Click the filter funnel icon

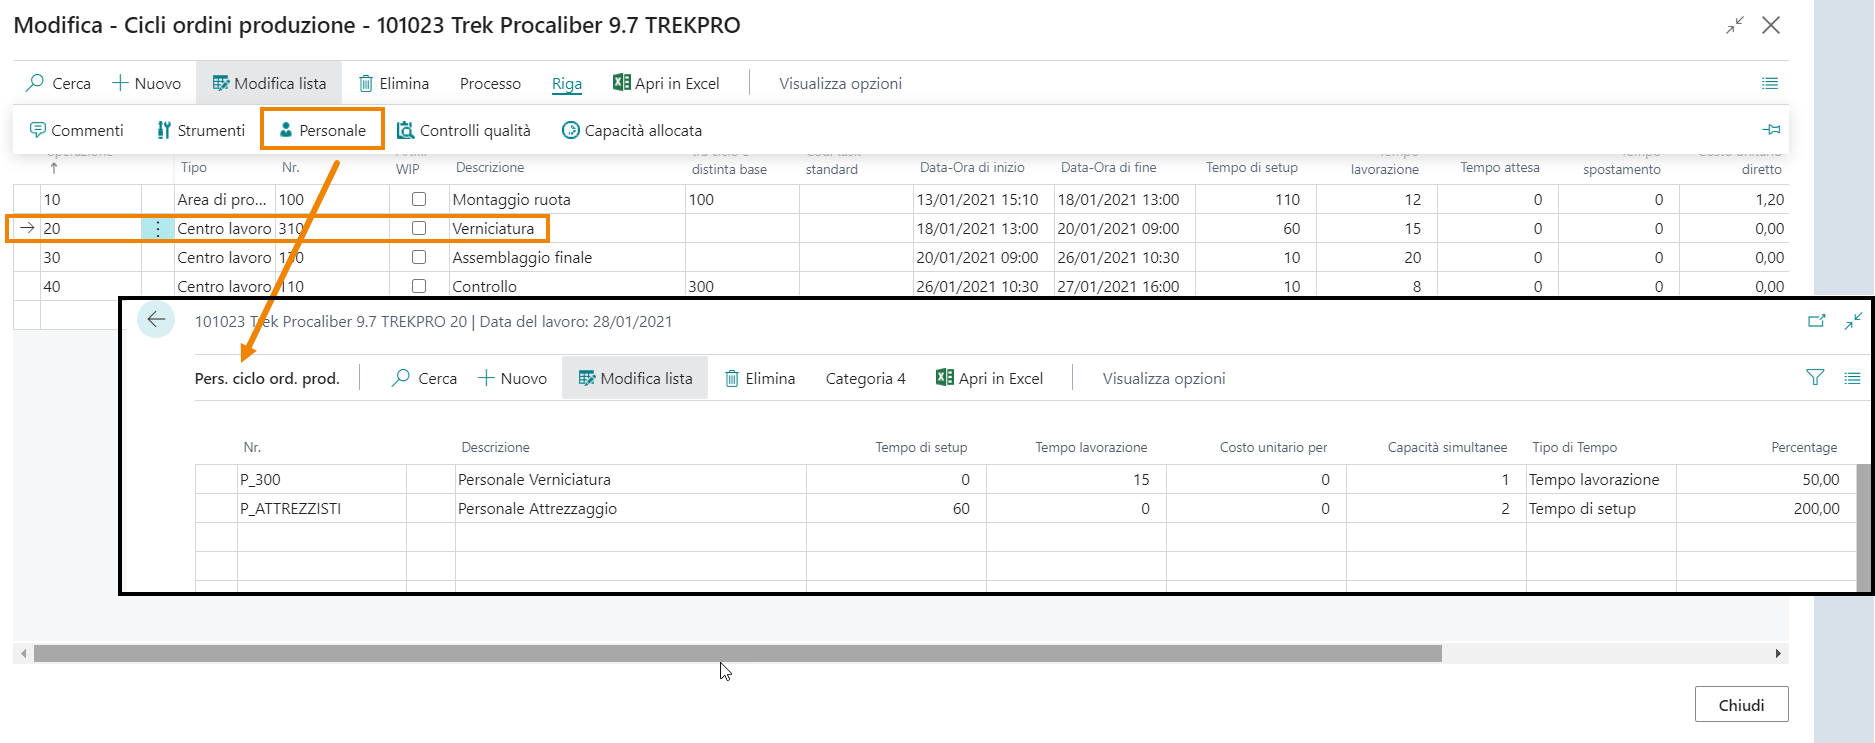pos(1815,378)
